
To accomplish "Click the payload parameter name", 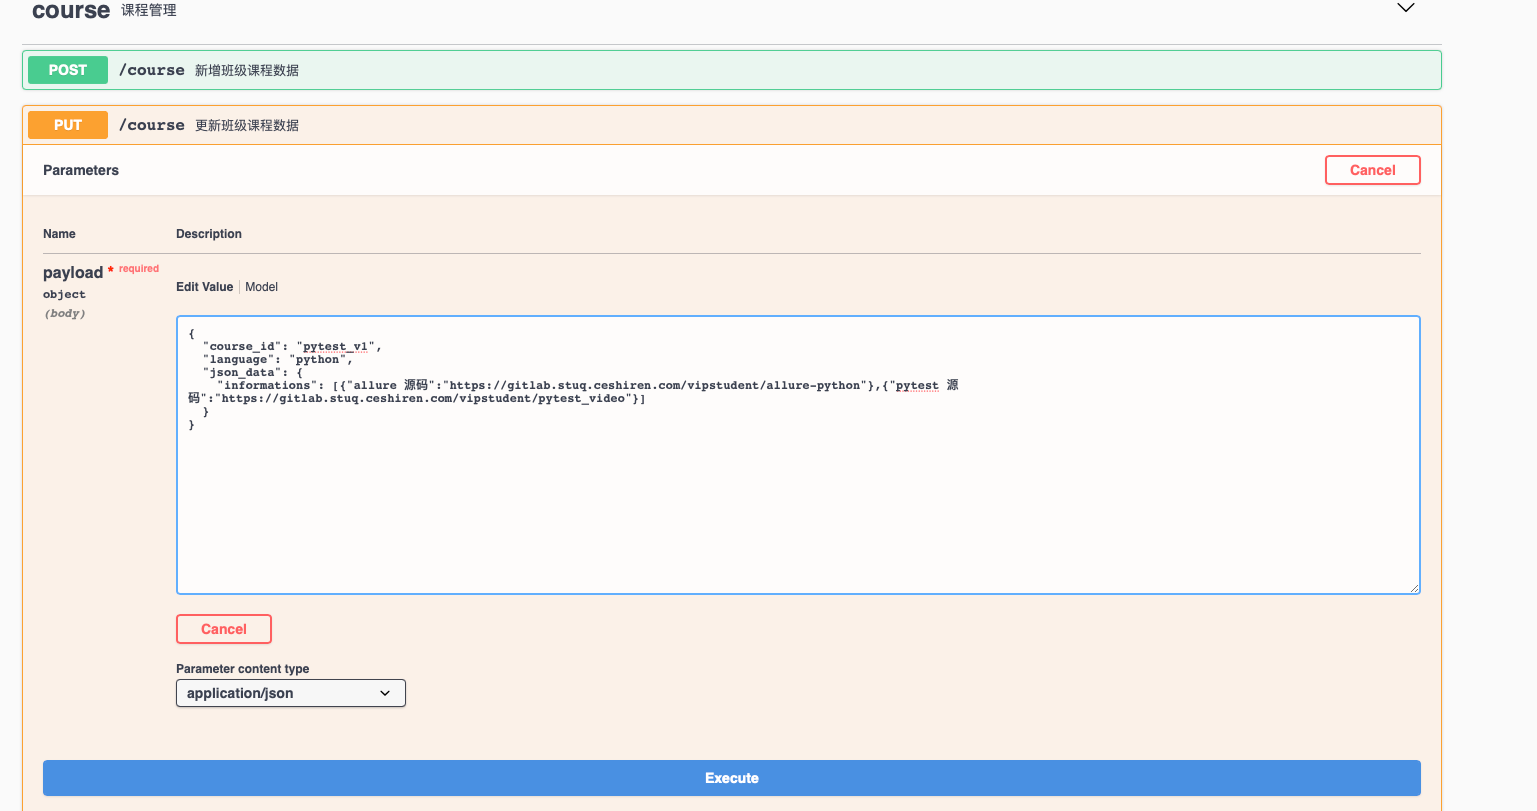I will (73, 273).
